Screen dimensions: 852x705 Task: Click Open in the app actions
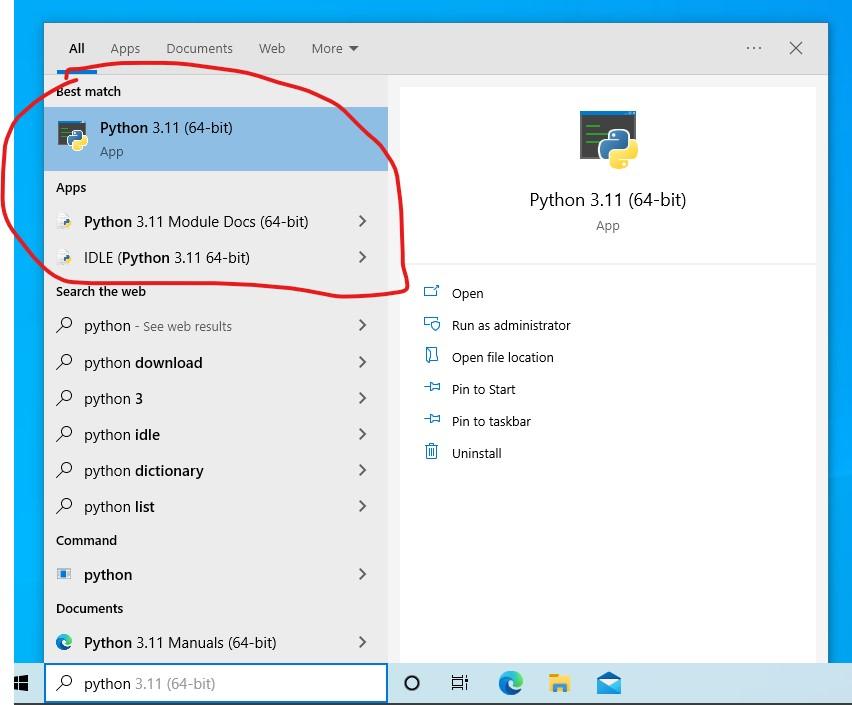pyautogui.click(x=467, y=294)
